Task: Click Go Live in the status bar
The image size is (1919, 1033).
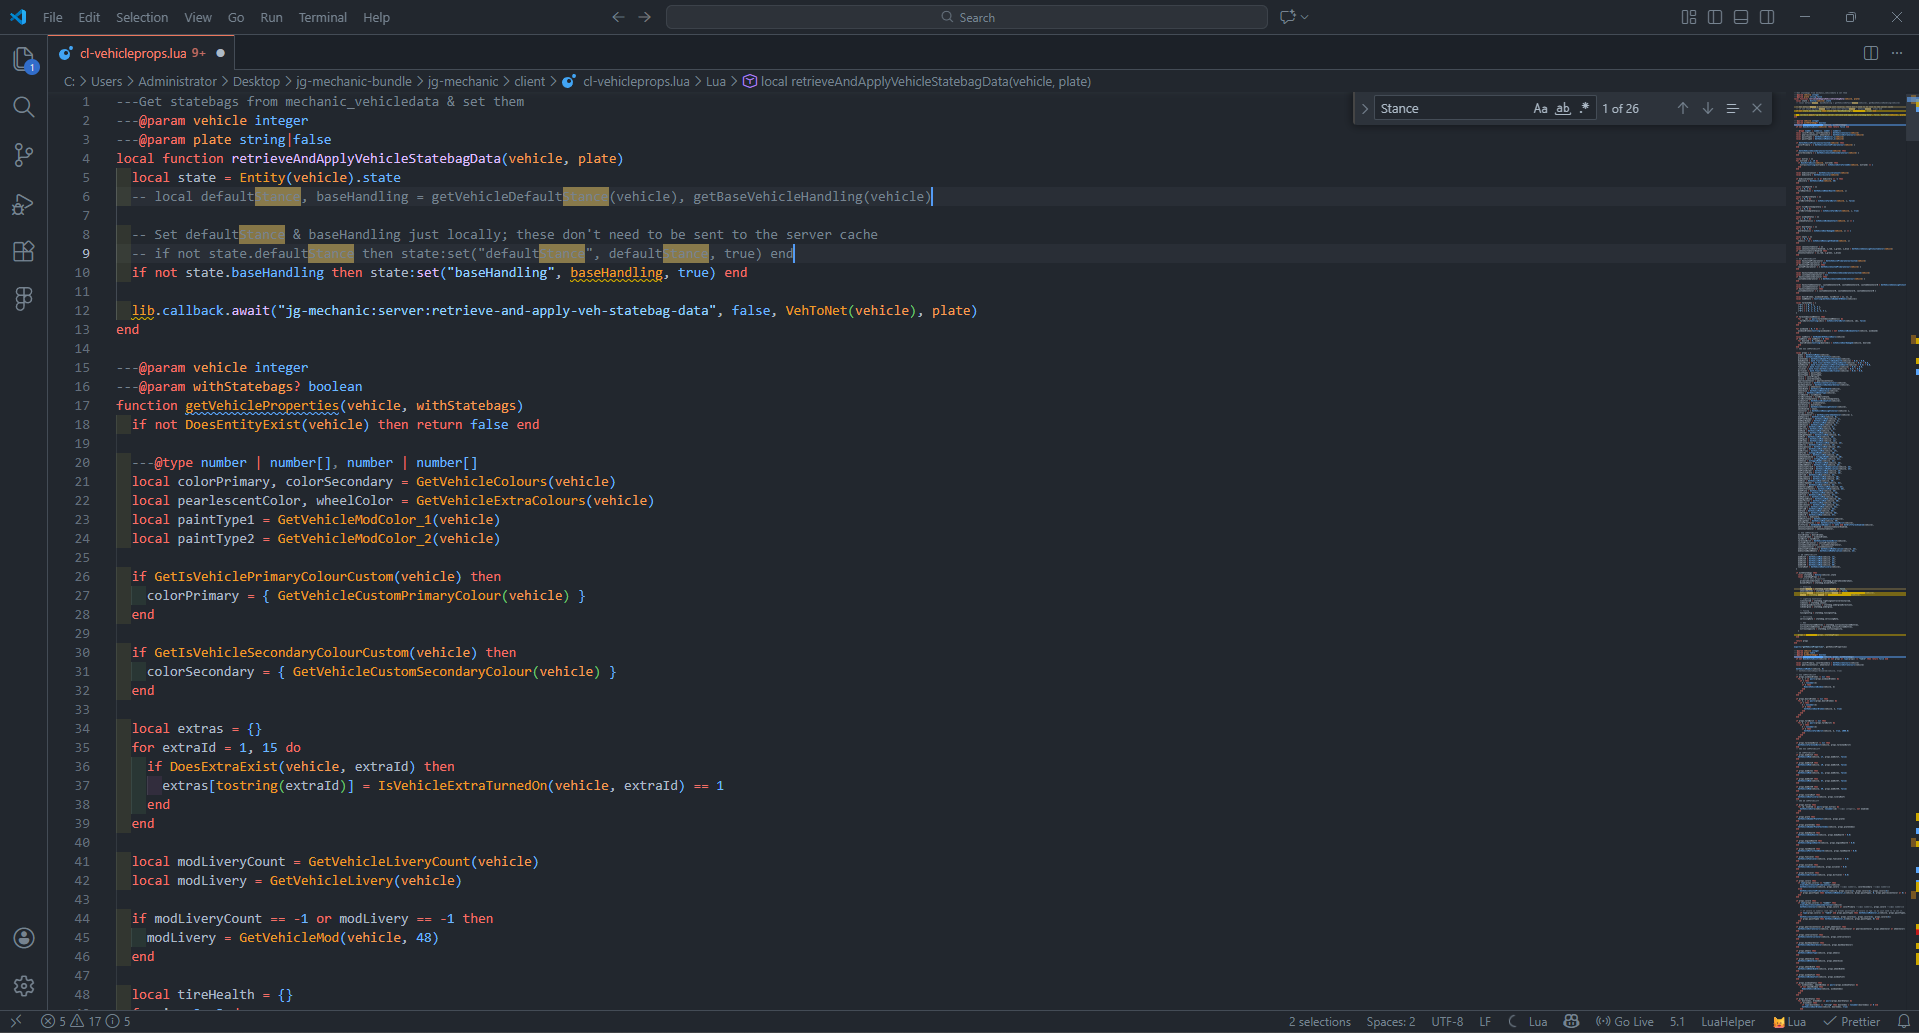Action: (1625, 1021)
